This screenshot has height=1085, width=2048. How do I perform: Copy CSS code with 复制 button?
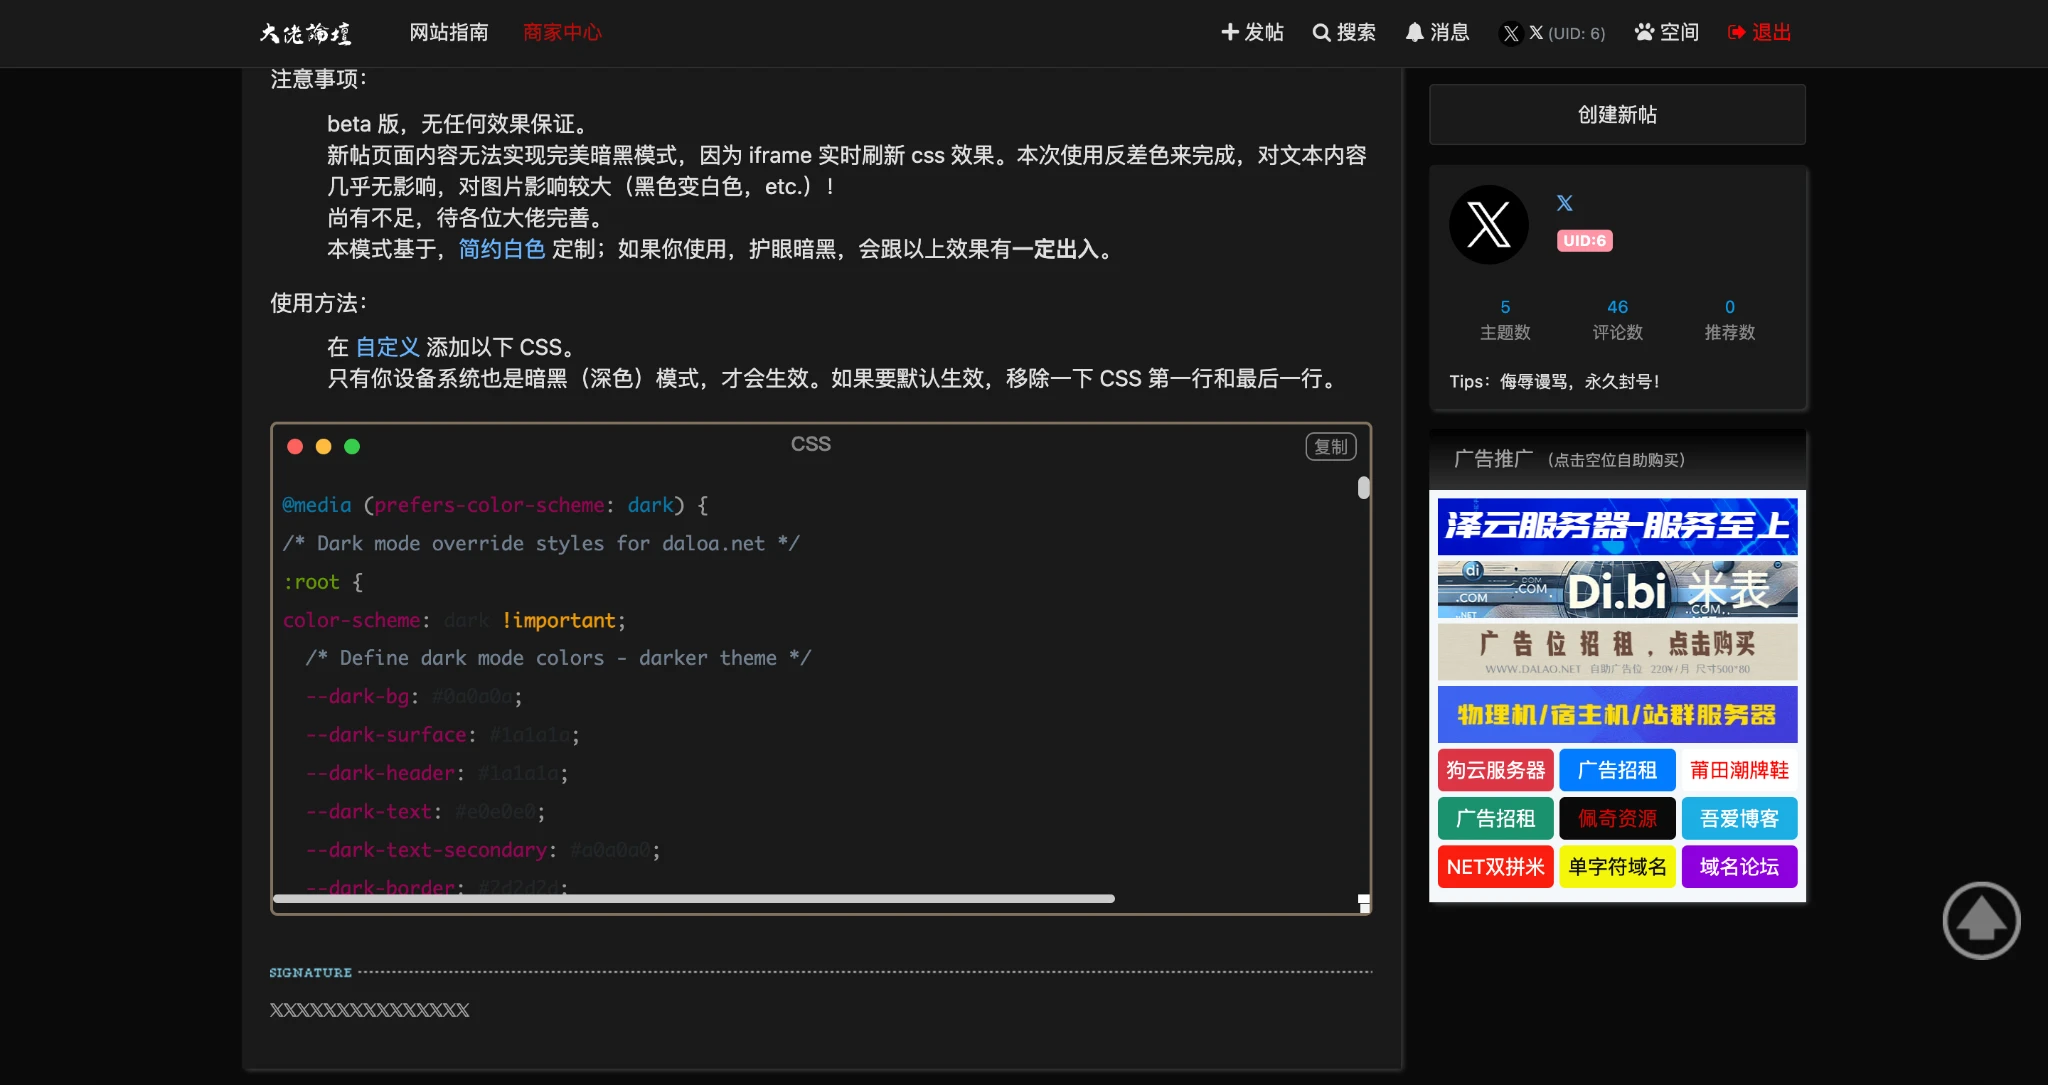click(x=1330, y=447)
